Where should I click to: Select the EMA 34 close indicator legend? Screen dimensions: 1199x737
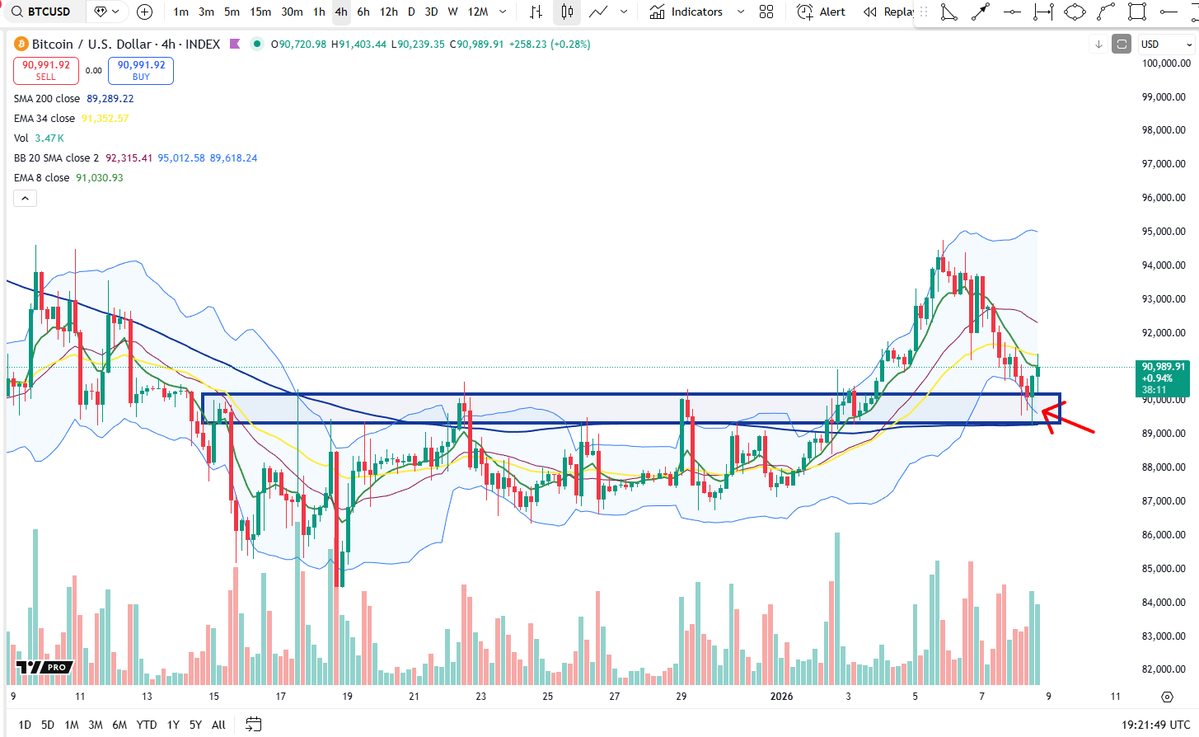click(44, 119)
